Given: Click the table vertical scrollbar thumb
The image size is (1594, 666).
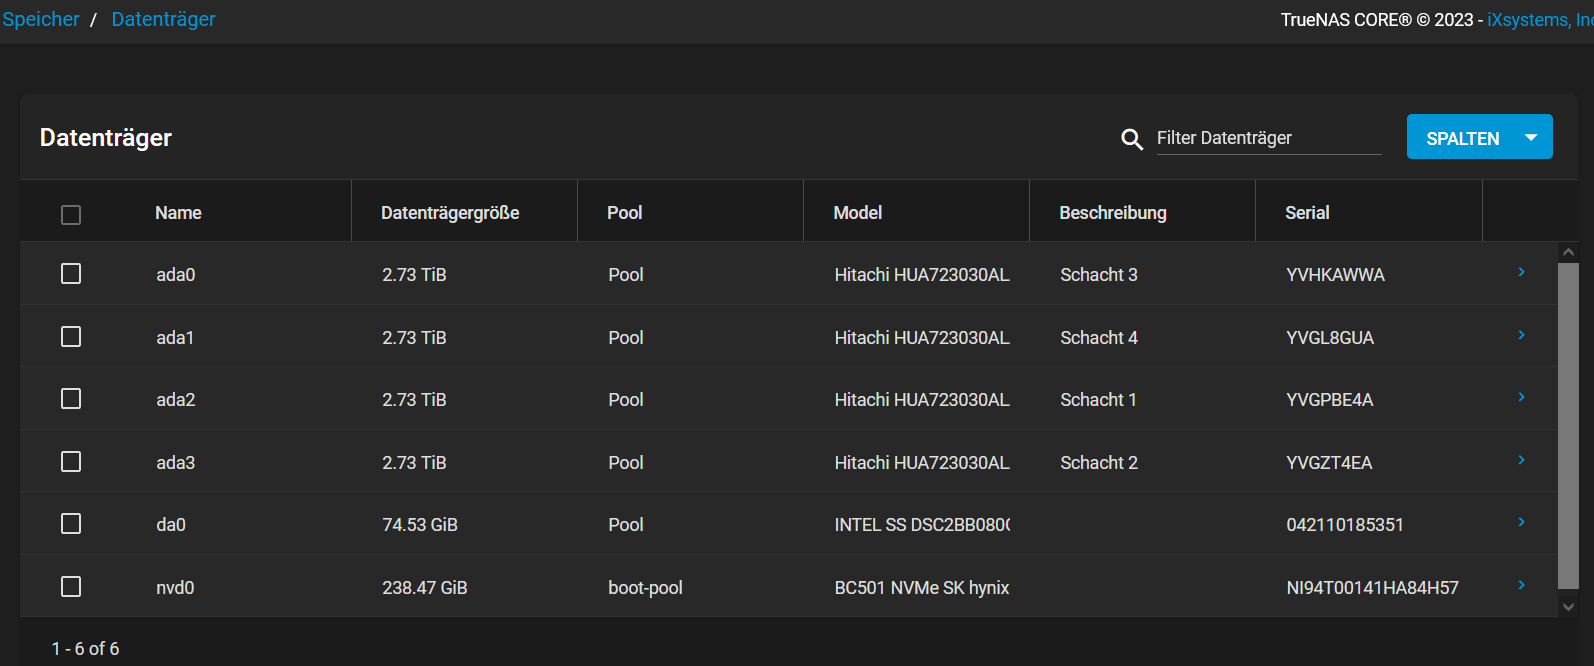Looking at the screenshot, I should point(1568,425).
